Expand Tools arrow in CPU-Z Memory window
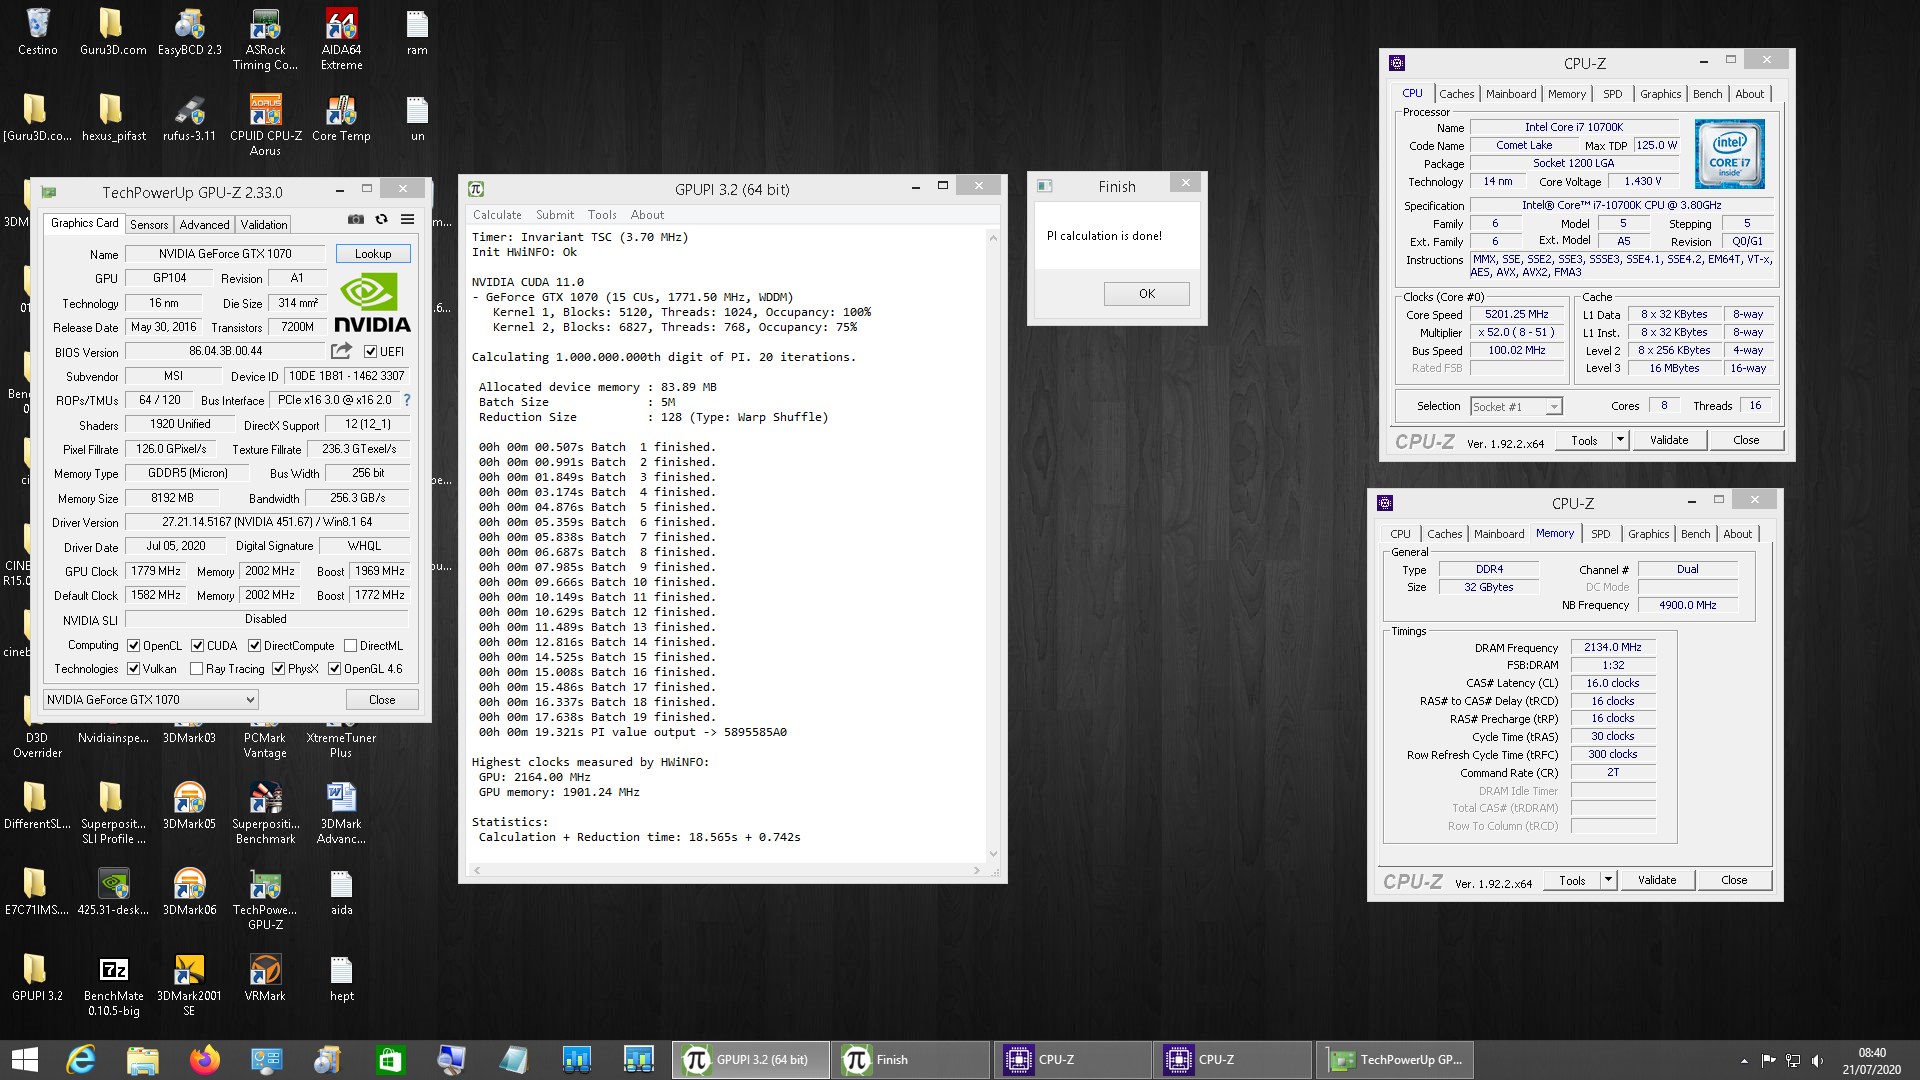The height and width of the screenshot is (1080, 1920). [1608, 880]
